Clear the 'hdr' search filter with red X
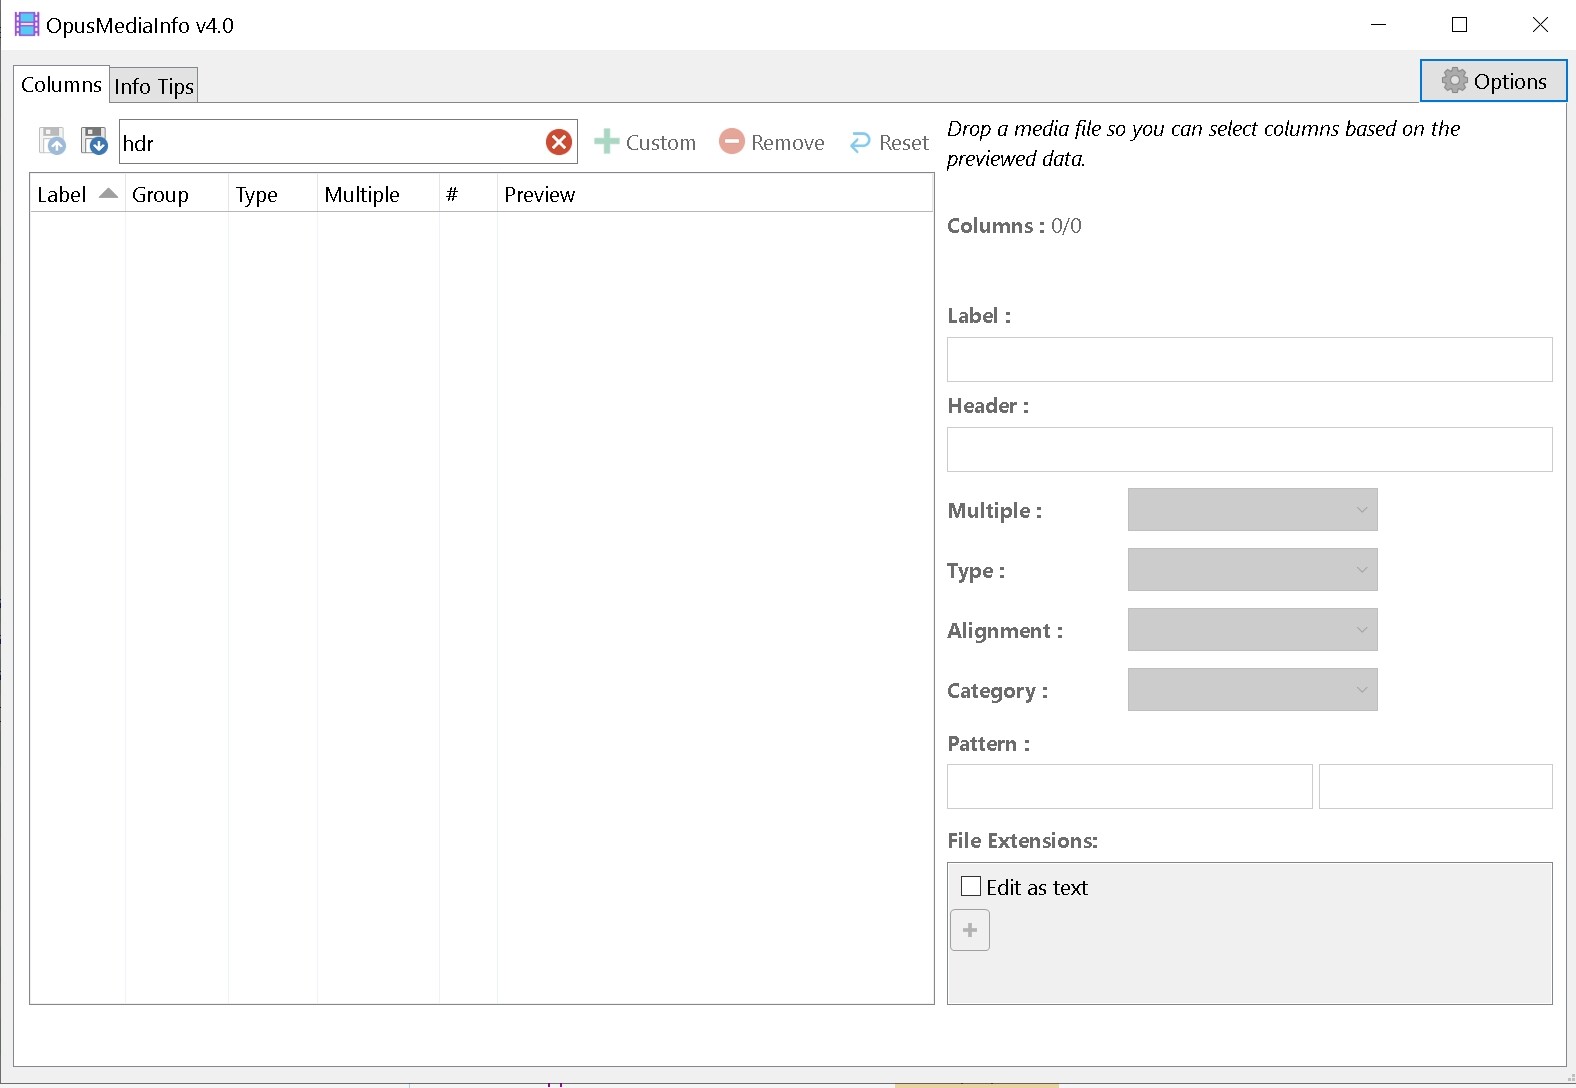Image resolution: width=1576 pixels, height=1088 pixels. pos(559,142)
